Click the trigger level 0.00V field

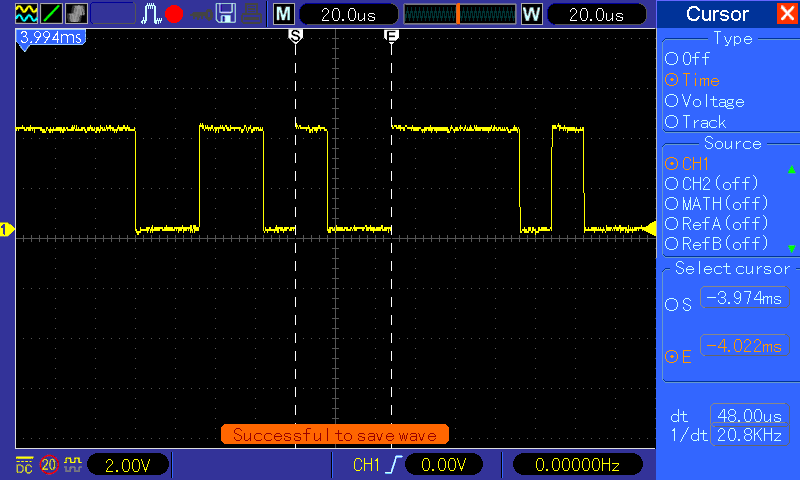[x=444, y=465]
